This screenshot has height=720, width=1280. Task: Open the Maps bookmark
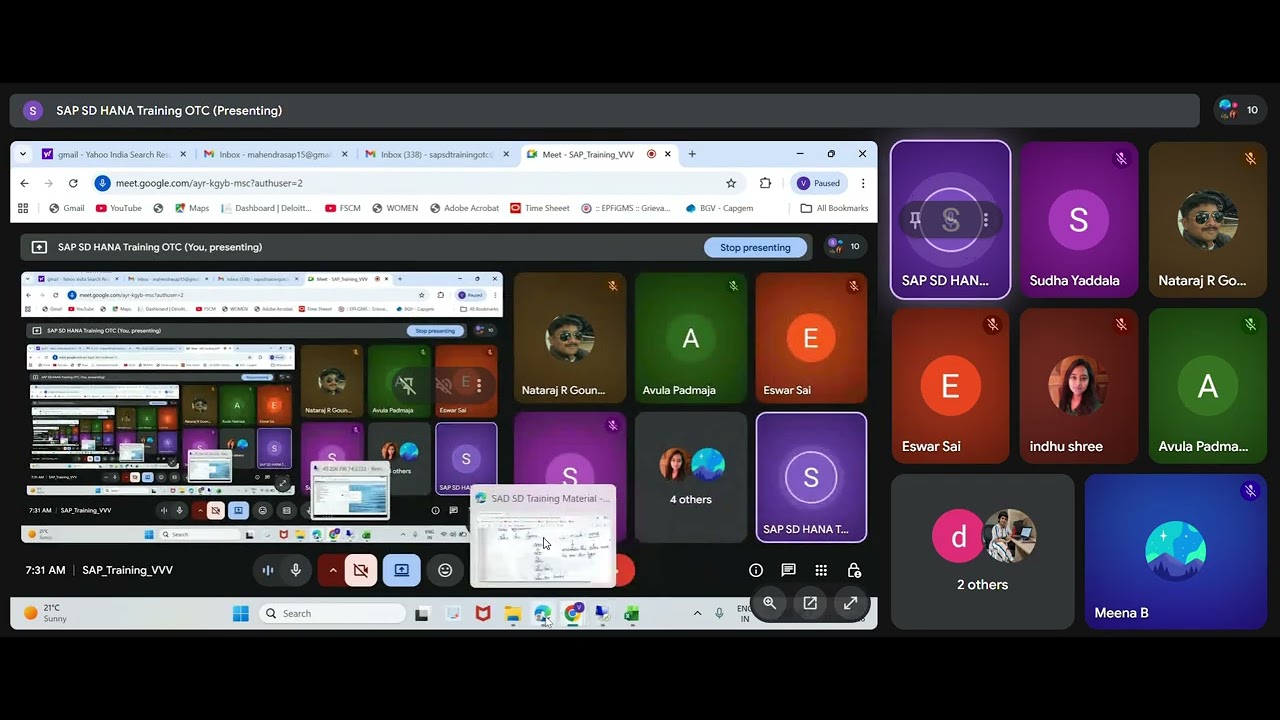(192, 208)
